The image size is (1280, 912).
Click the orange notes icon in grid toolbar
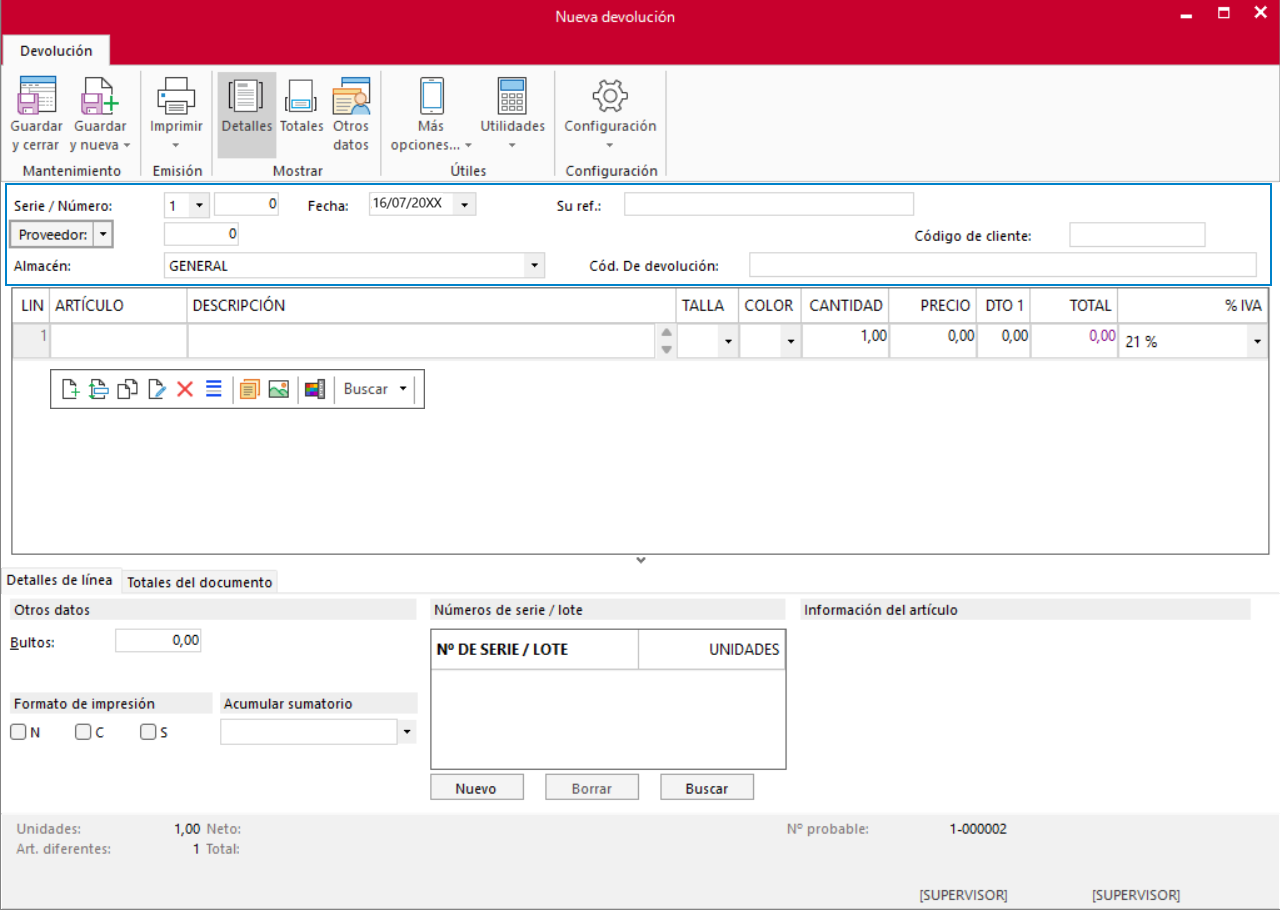click(250, 389)
